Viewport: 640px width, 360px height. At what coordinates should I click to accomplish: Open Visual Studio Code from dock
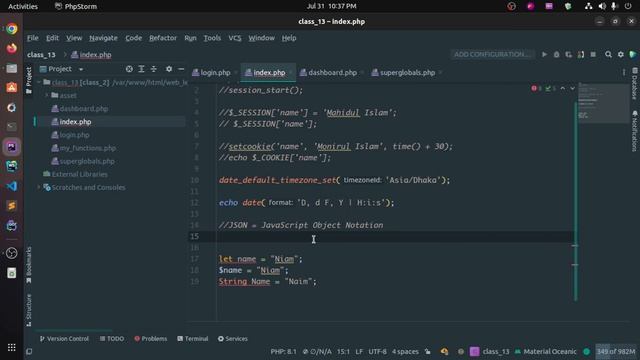pos(11,186)
